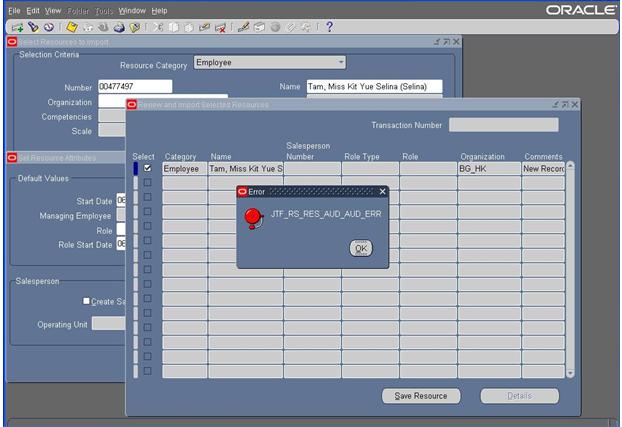Viewport: 622px width, 427px height.
Task: Open the Tools menu
Action: pyautogui.click(x=104, y=11)
